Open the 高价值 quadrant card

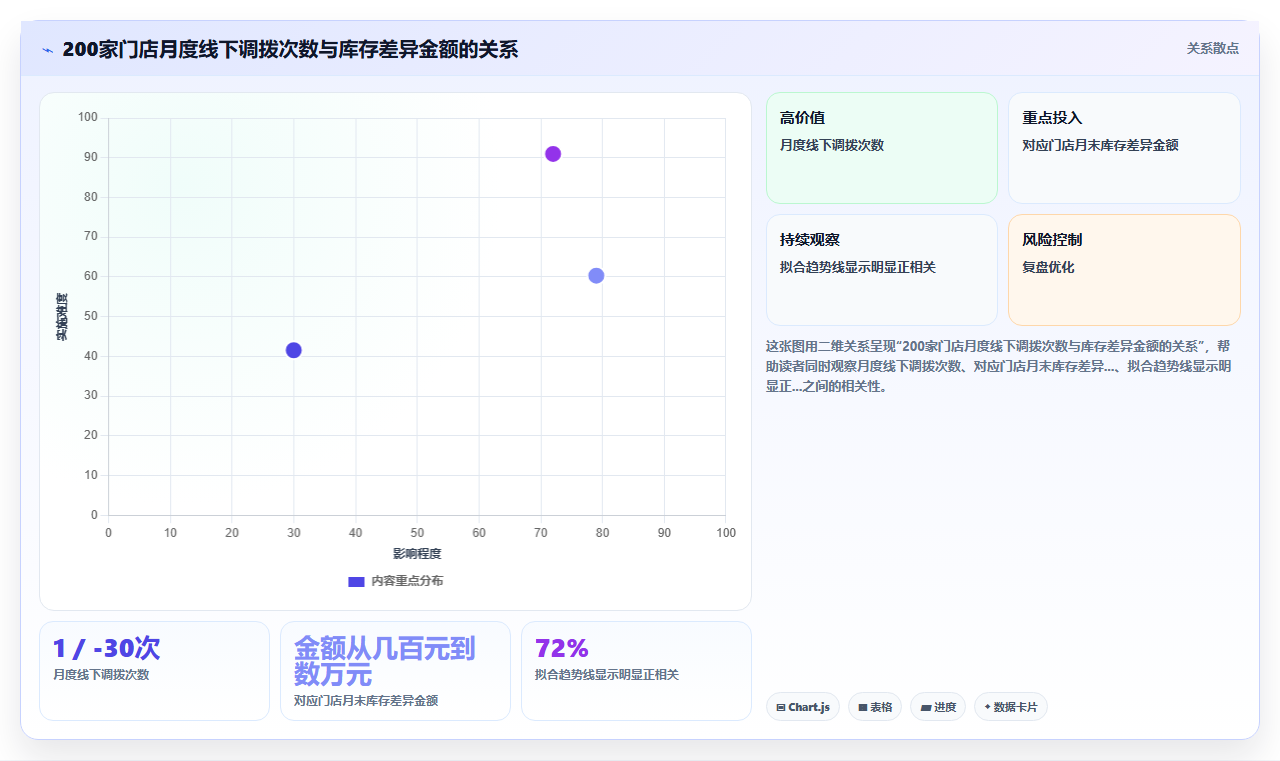(x=882, y=148)
